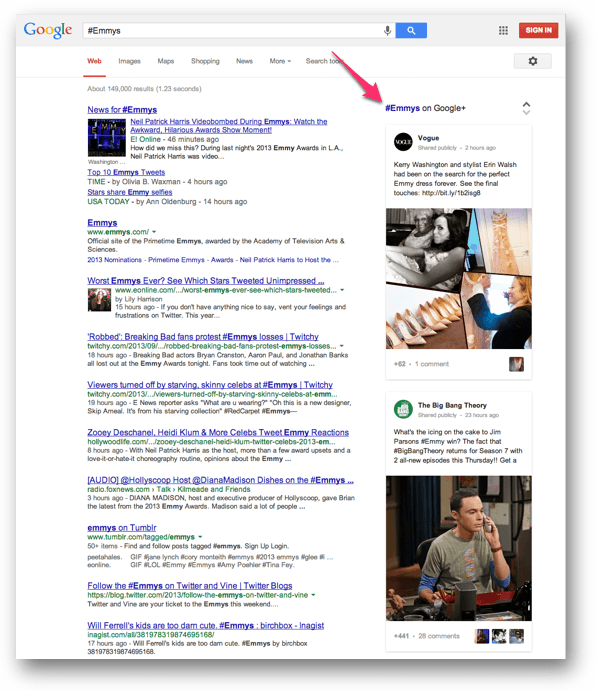Click '28 comments' on Big Bang post

(x=439, y=636)
